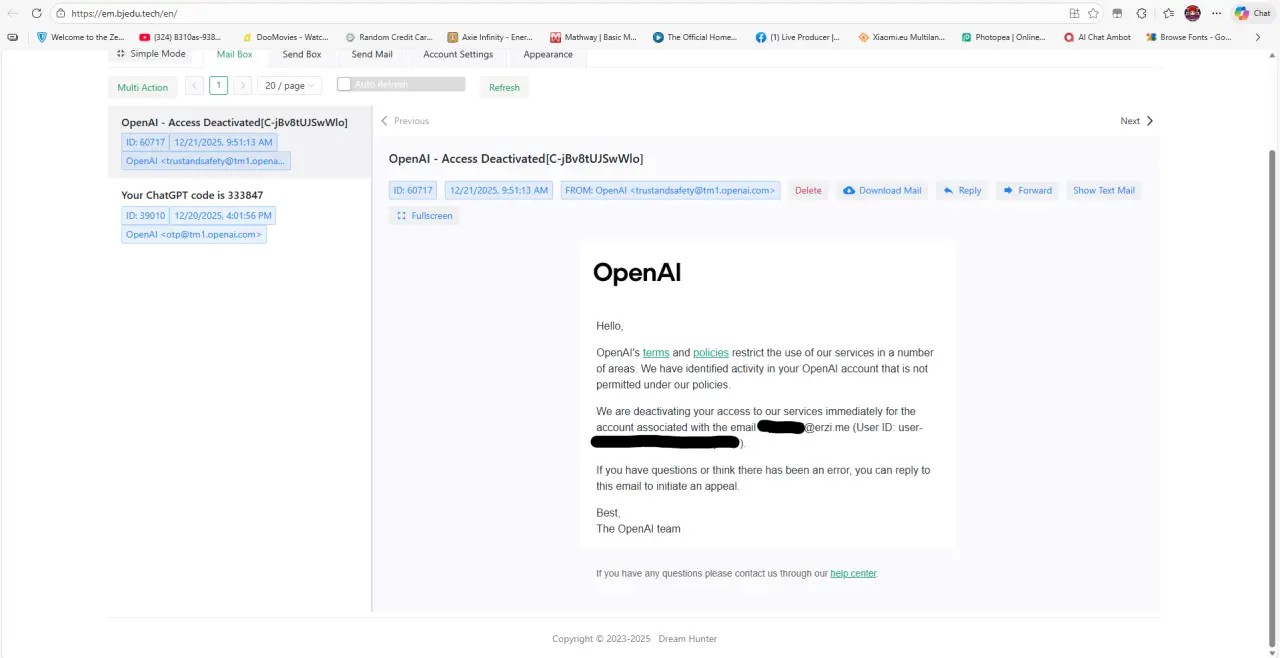1280x658 pixels.
Task: Open browser extensions puzzle icon
Action: 1142,13
